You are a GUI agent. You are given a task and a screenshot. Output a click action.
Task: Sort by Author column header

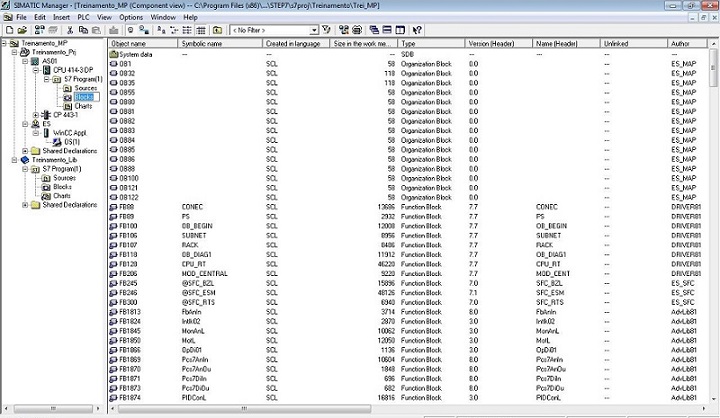pyautogui.click(x=687, y=44)
